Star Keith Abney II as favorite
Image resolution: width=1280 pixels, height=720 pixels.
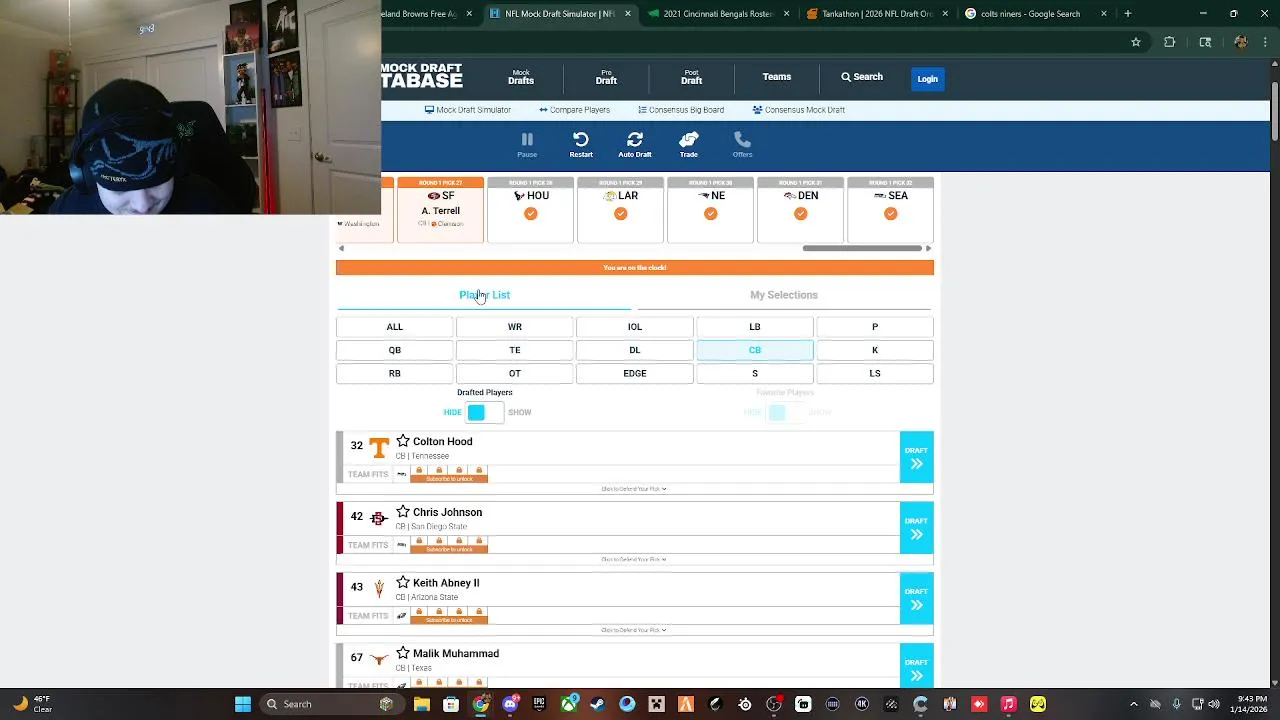click(x=402, y=582)
